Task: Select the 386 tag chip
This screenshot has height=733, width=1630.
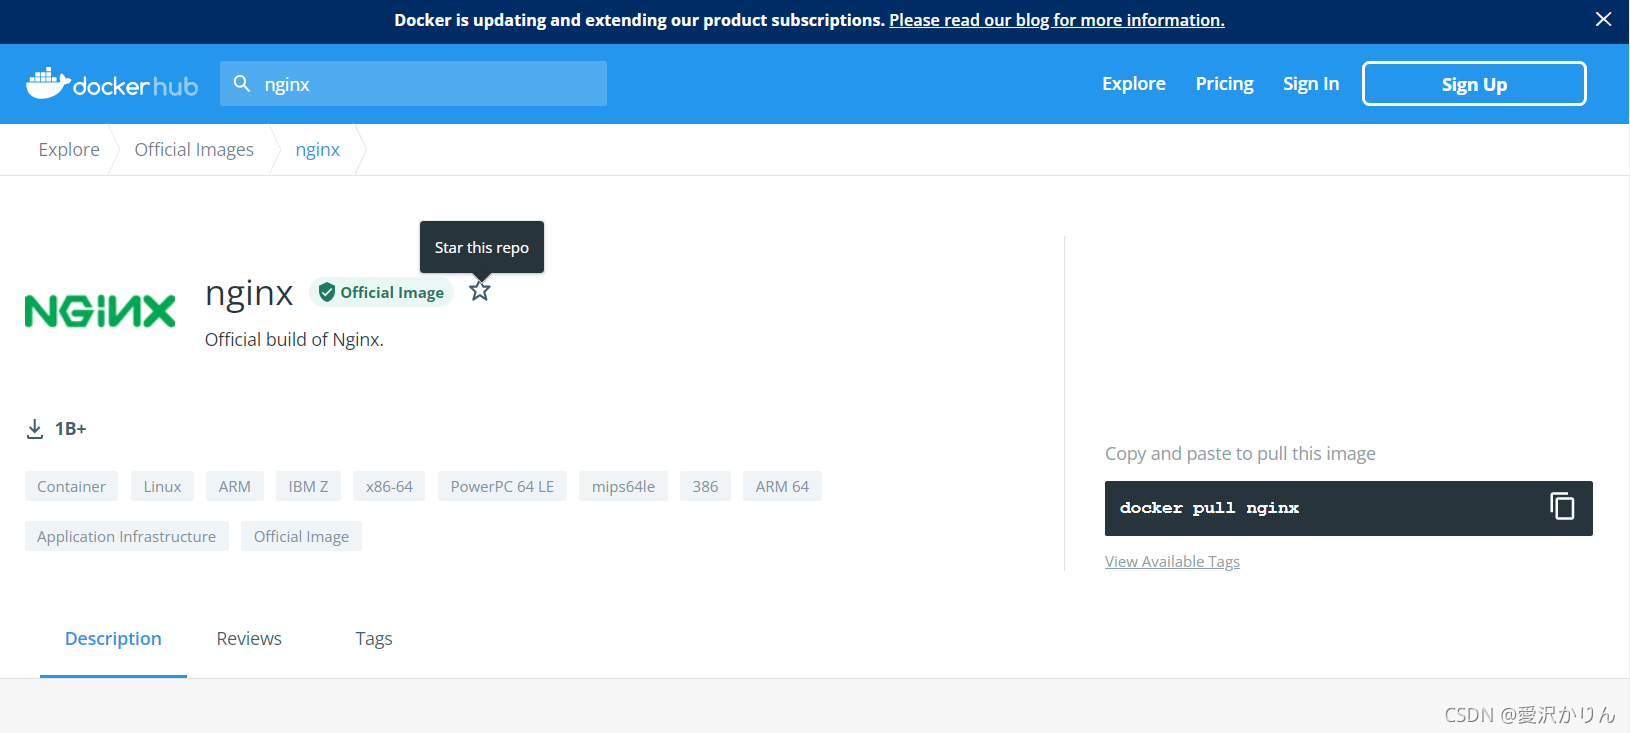Action: (705, 486)
